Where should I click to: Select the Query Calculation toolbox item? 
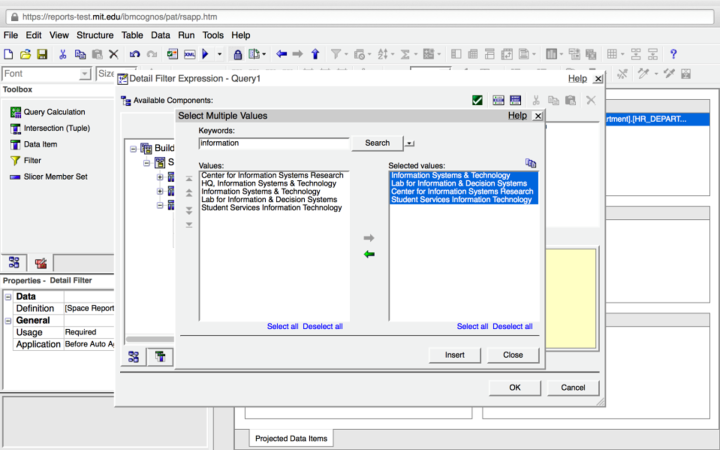click(x=54, y=112)
